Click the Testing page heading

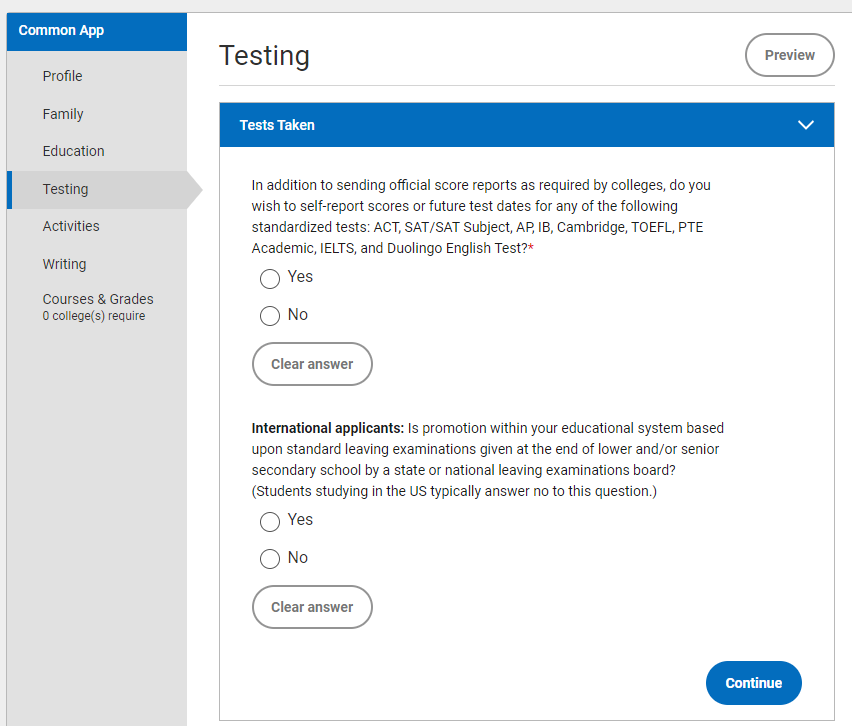264,56
